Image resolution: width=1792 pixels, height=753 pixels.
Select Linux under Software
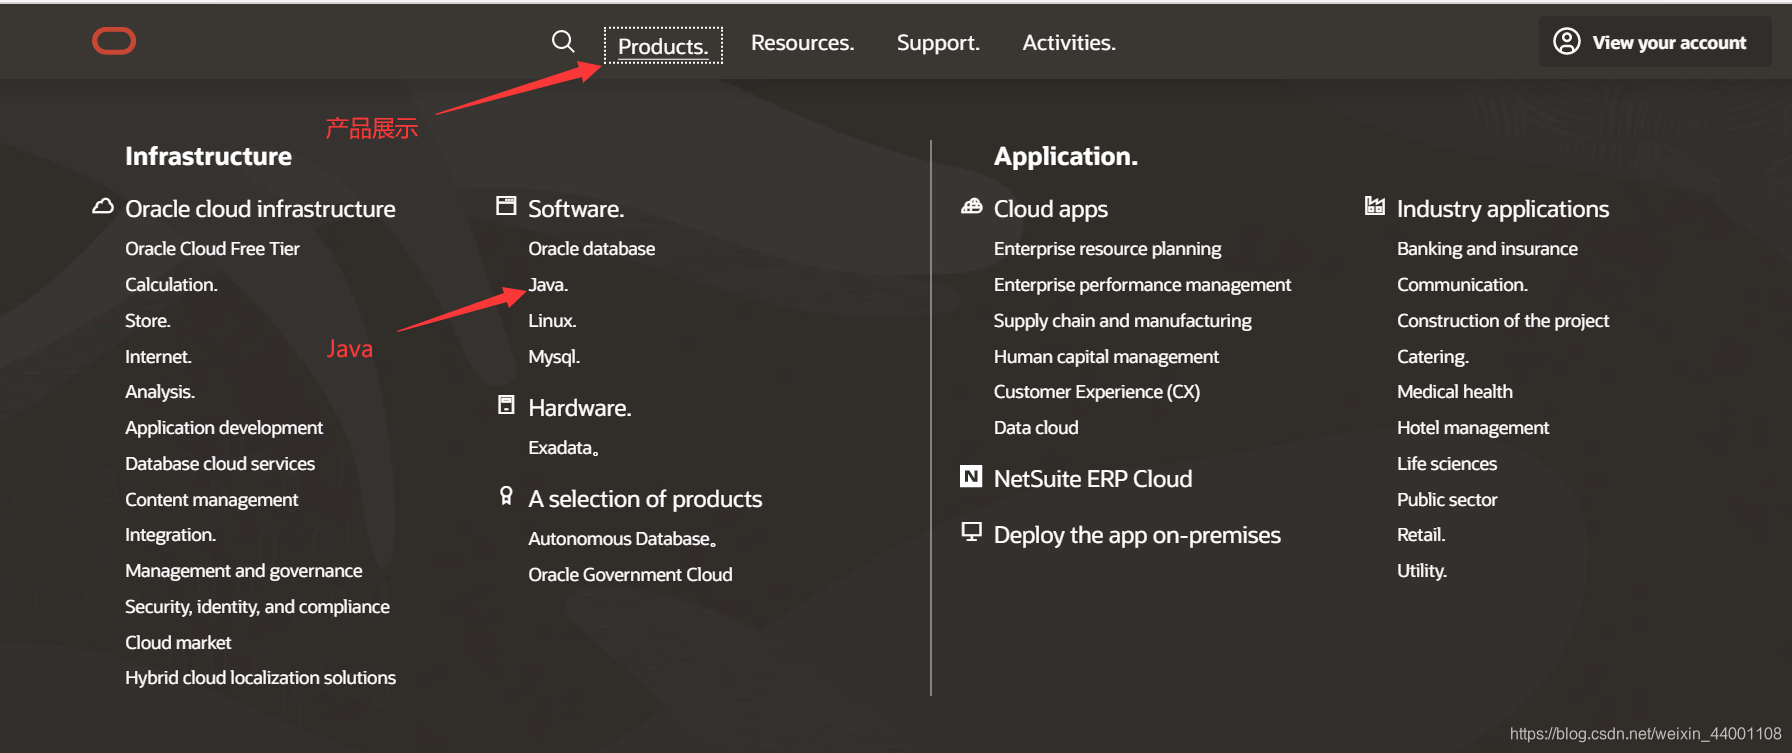pos(552,321)
